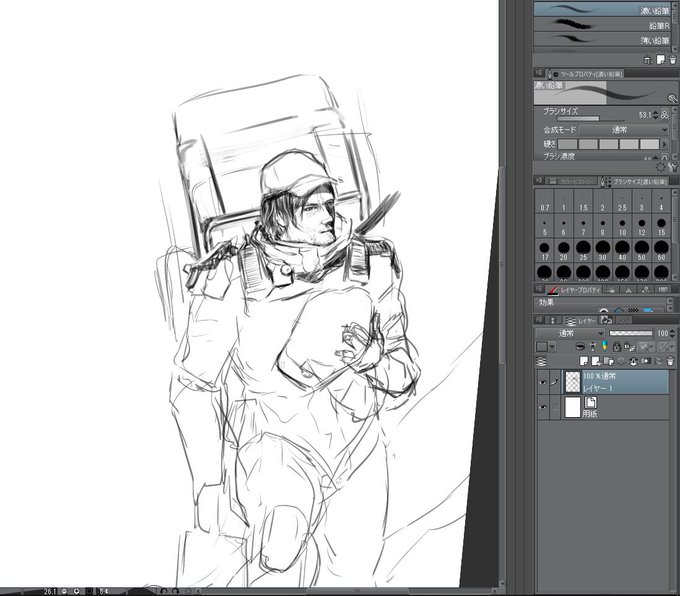The width and height of the screenshot is (680, 596).
Task: Click the create layer mask icon
Action: coord(646,361)
